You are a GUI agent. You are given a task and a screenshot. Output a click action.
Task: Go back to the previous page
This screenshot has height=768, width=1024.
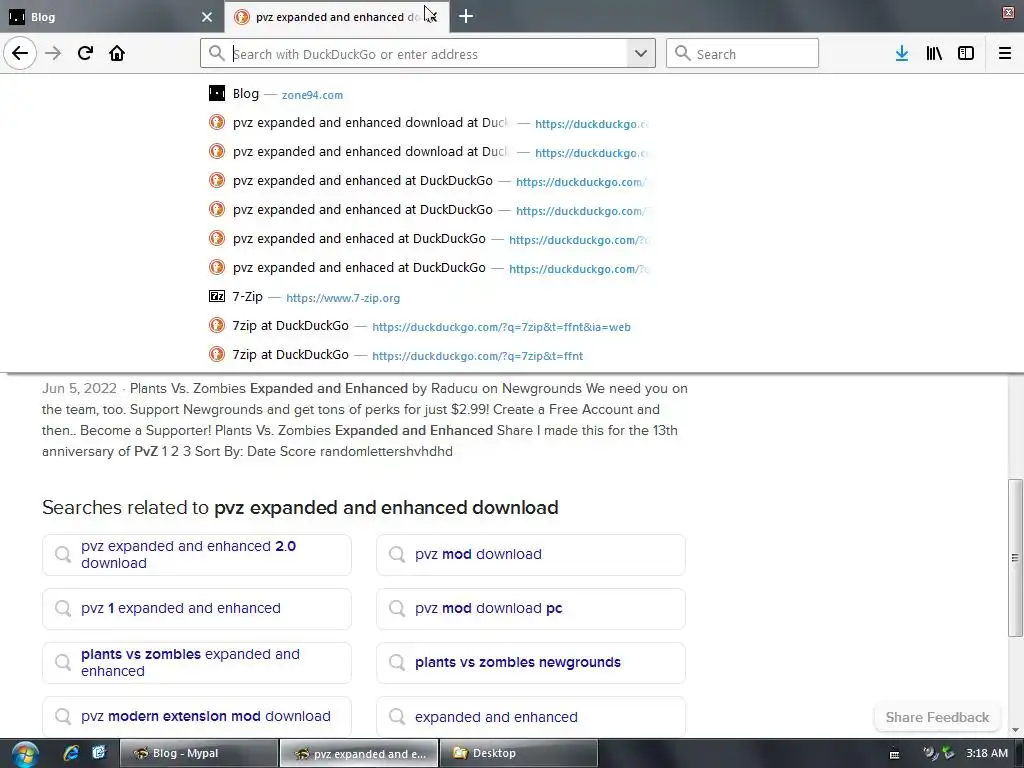coord(20,53)
